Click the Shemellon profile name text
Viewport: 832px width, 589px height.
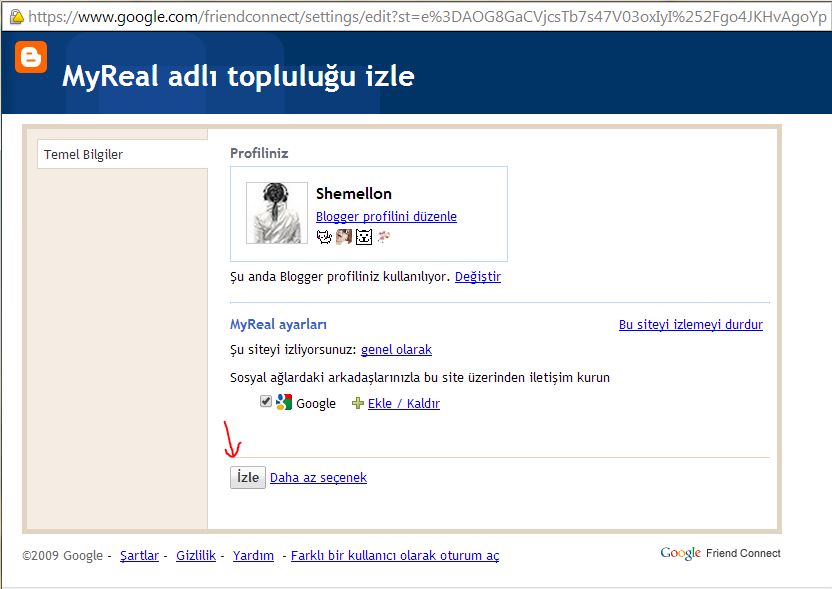coord(354,194)
